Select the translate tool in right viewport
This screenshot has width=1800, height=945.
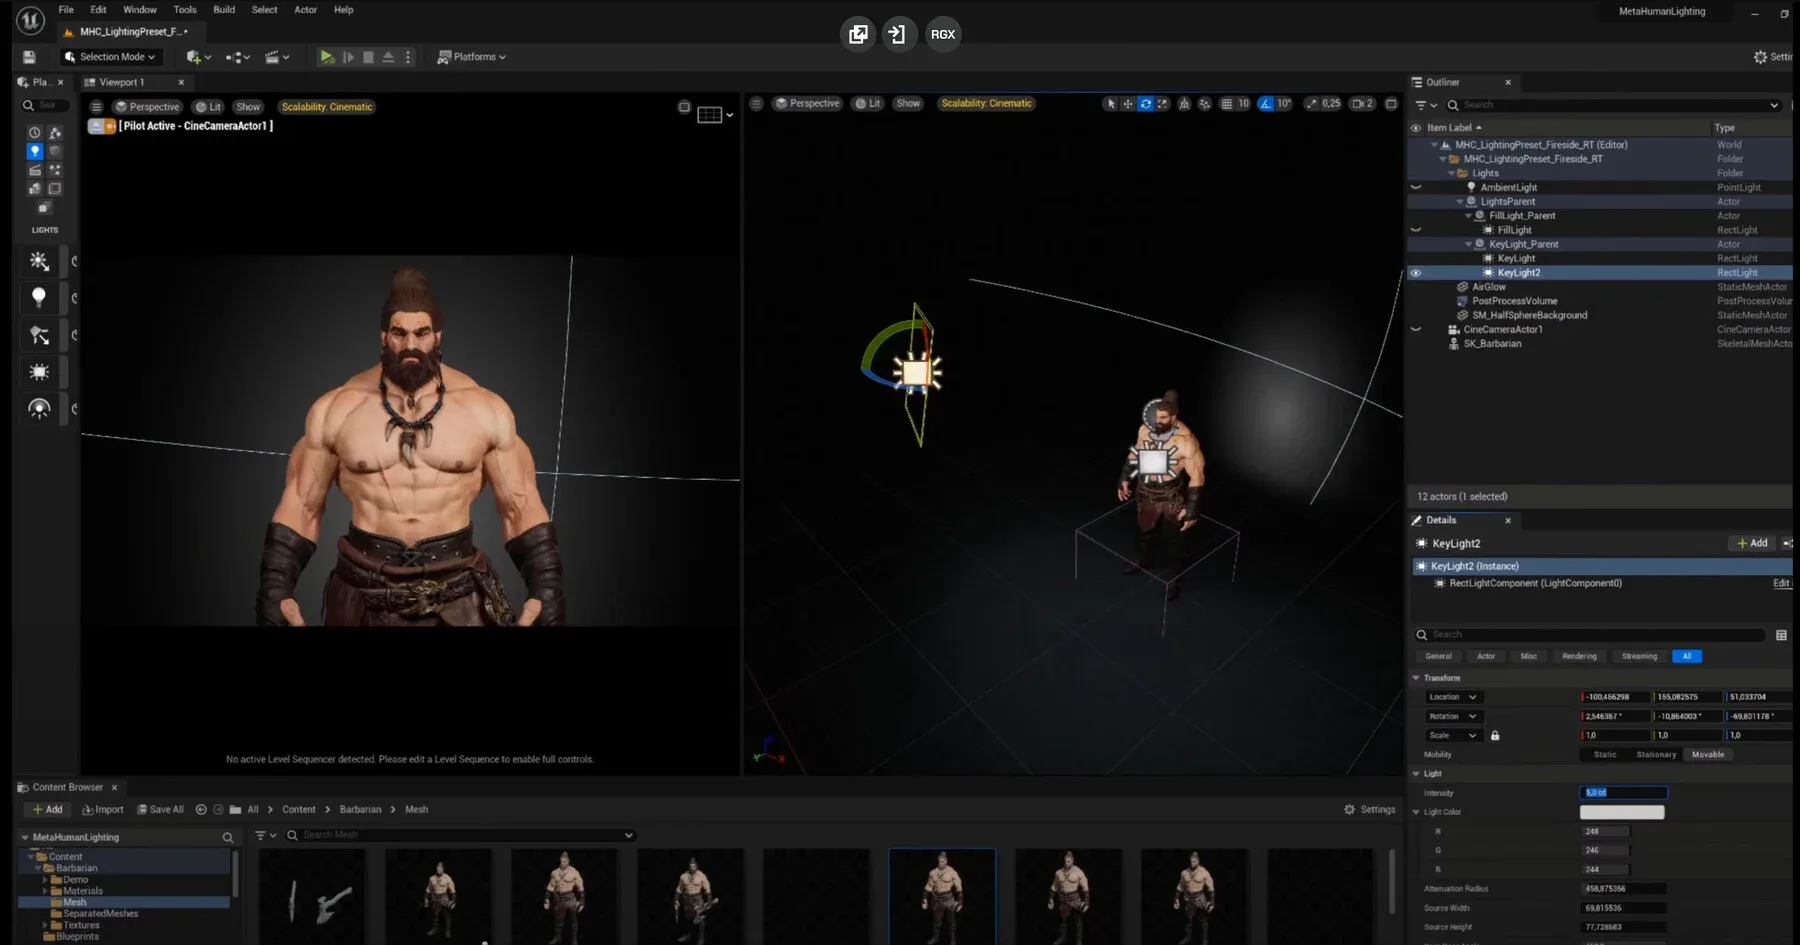pos(1128,103)
